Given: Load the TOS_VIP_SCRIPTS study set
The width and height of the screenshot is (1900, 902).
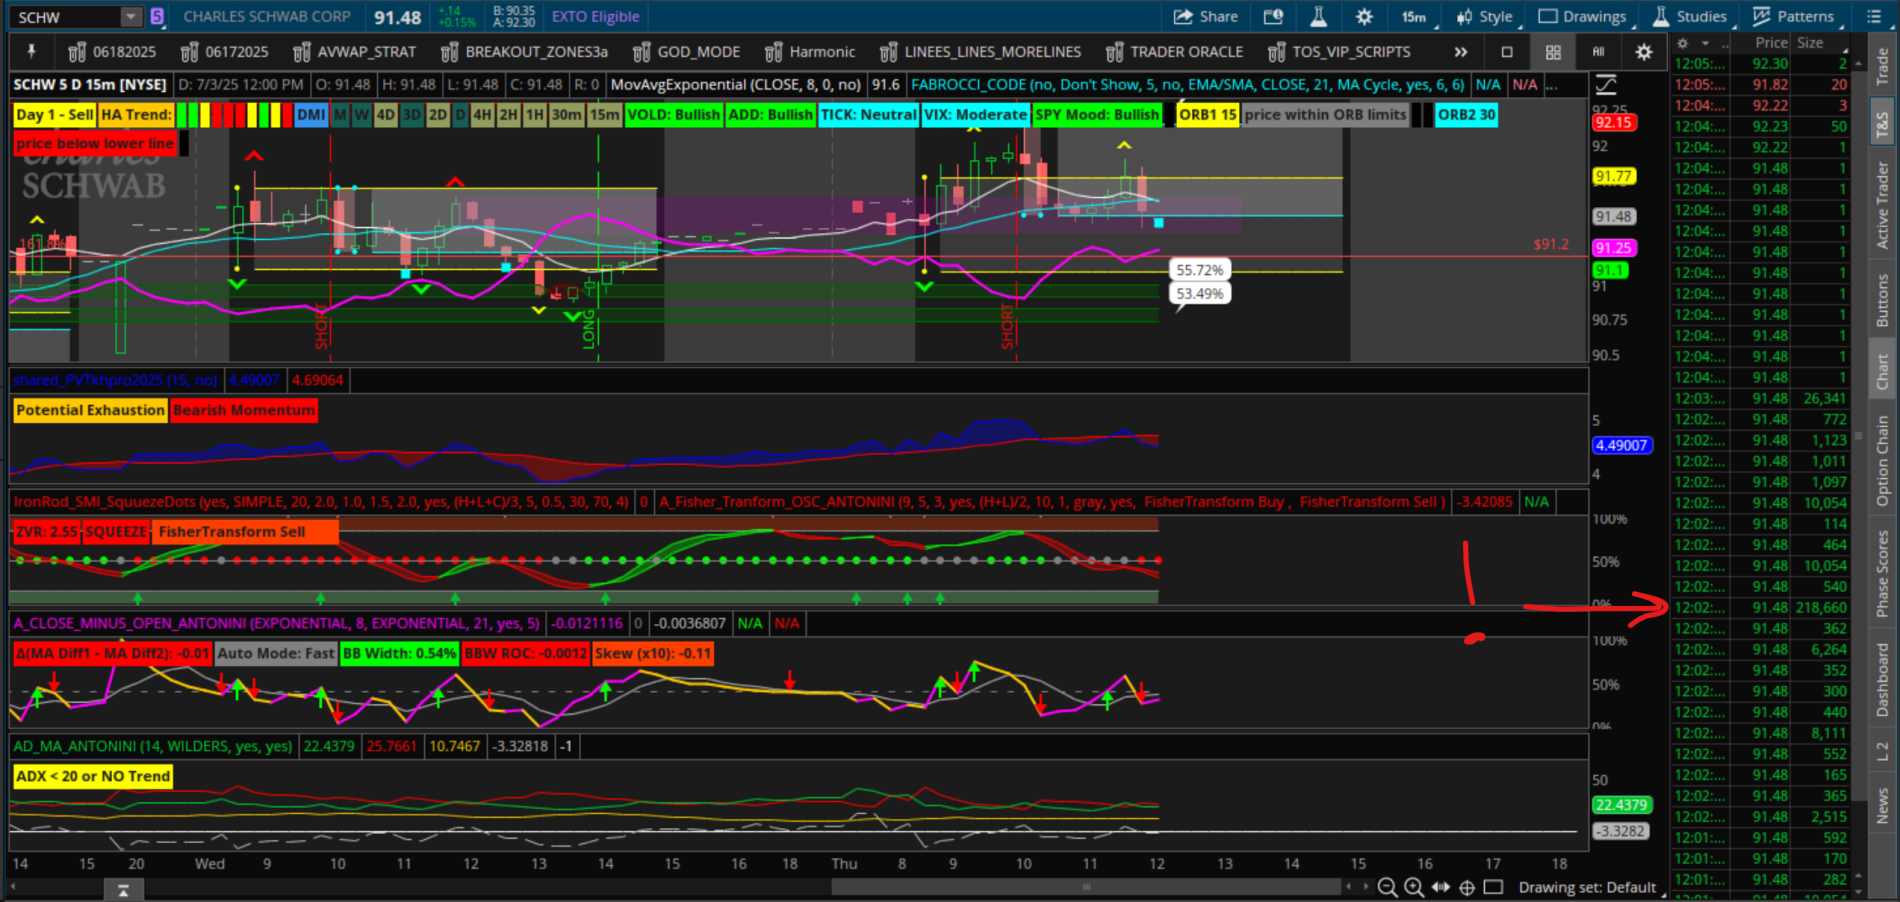Looking at the screenshot, I should coord(1339,52).
